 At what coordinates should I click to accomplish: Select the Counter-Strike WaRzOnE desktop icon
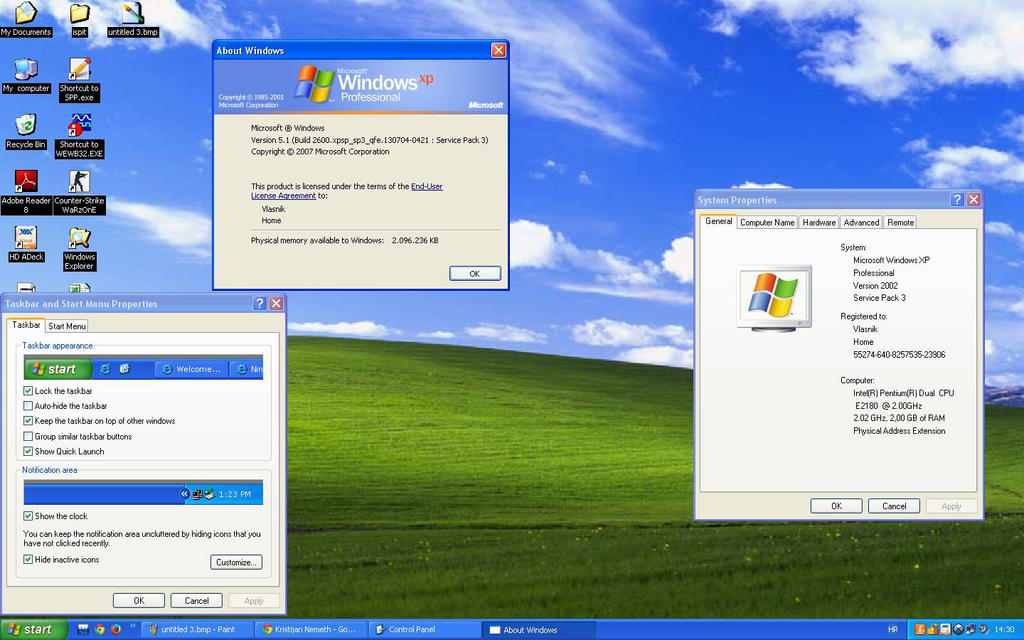(x=79, y=192)
